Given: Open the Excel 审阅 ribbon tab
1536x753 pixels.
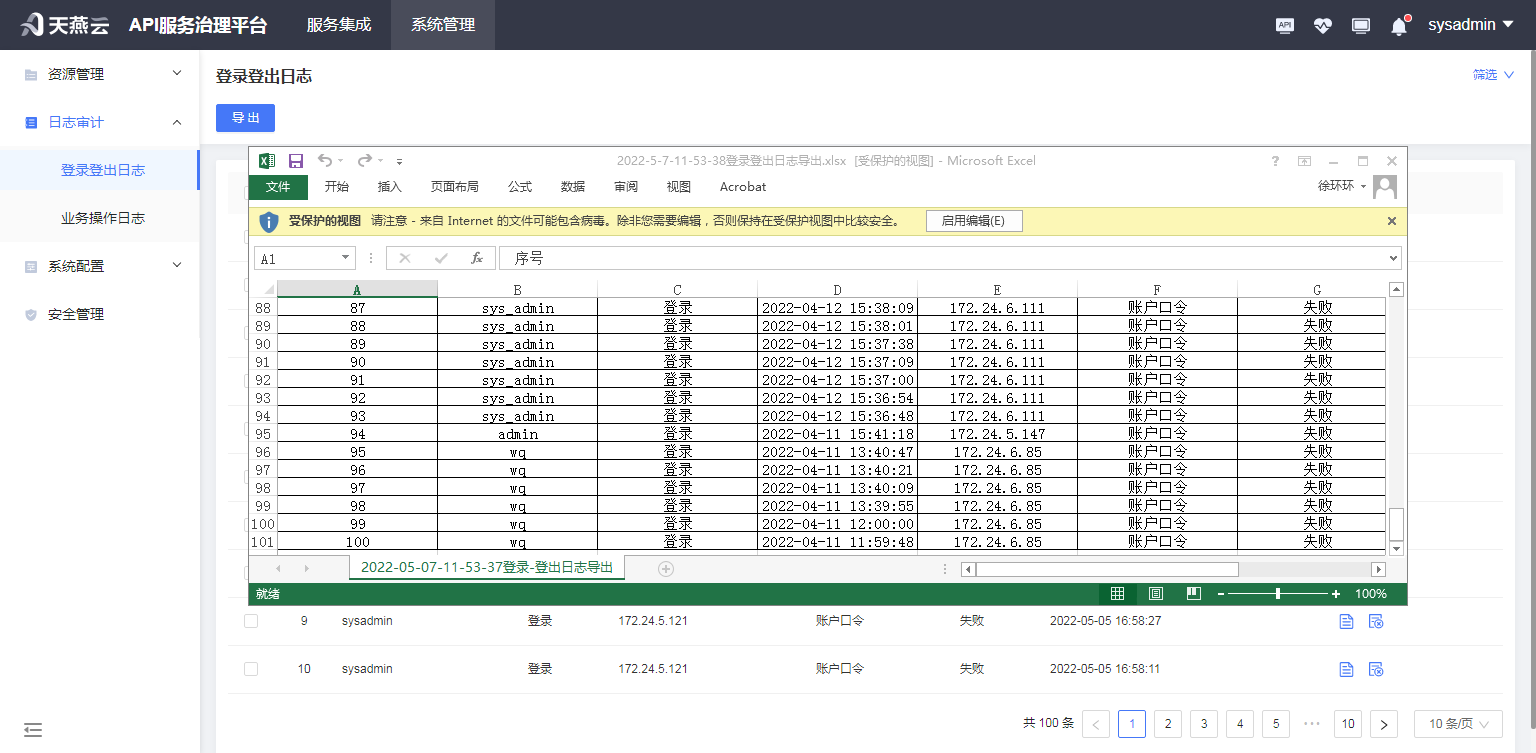Looking at the screenshot, I should click(x=626, y=186).
